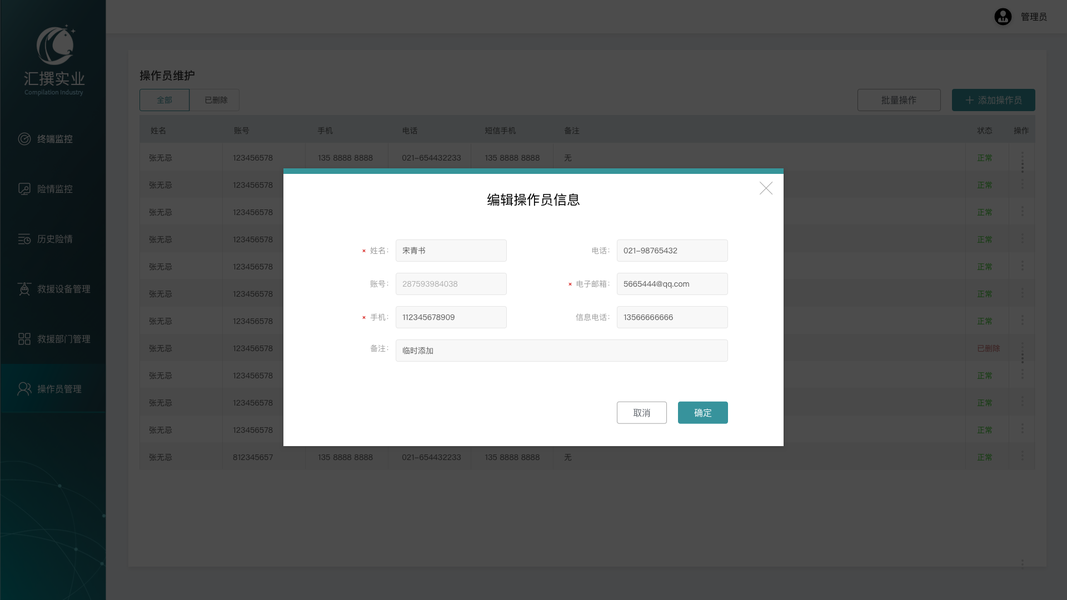
Task: Click the 救援设备管理 equipment icon
Action: [x=24, y=289]
